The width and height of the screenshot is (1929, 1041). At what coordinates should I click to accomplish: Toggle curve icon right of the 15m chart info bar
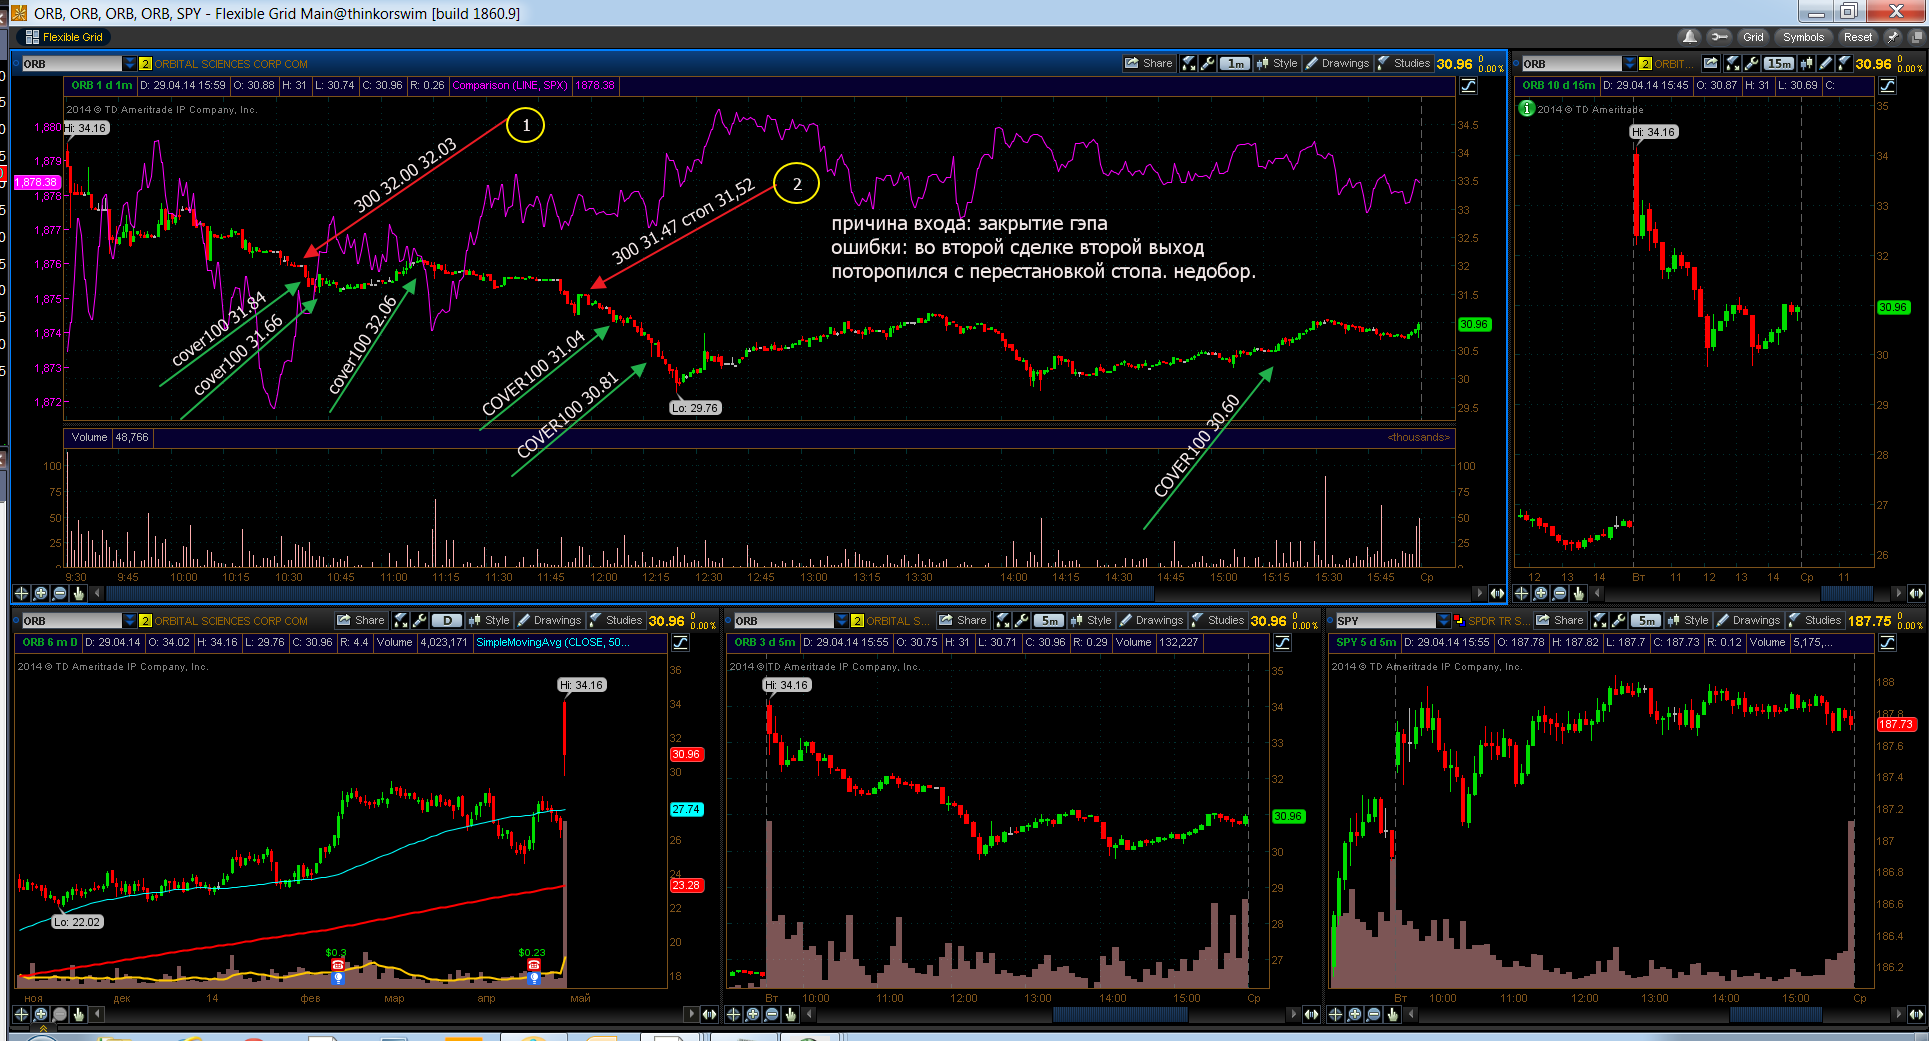pos(1886,86)
